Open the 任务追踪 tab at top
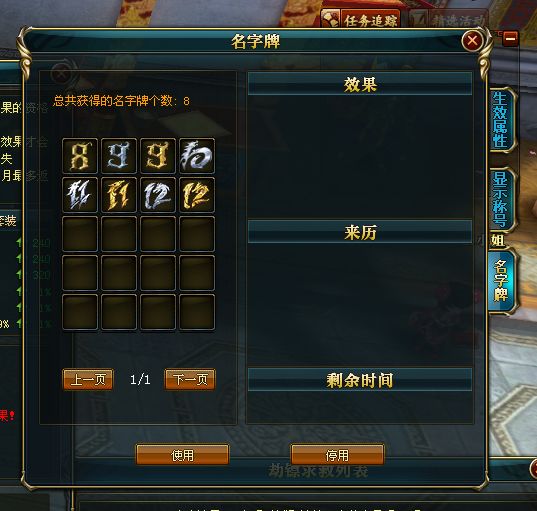Screen dimensions: 537x511 pyautogui.click(x=361, y=20)
